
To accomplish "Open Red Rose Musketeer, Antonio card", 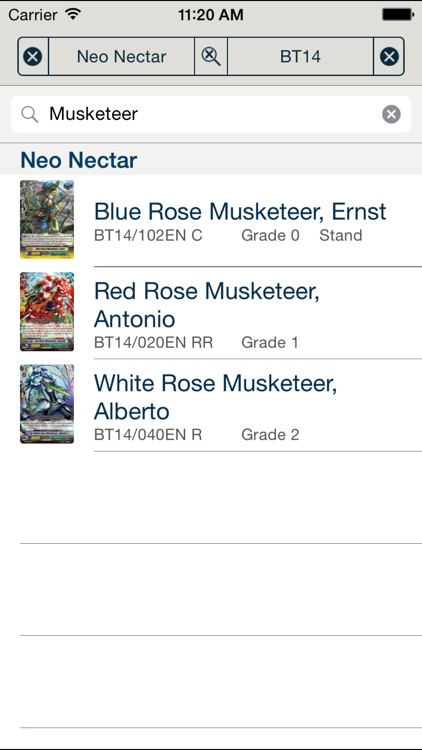I will coord(211,313).
